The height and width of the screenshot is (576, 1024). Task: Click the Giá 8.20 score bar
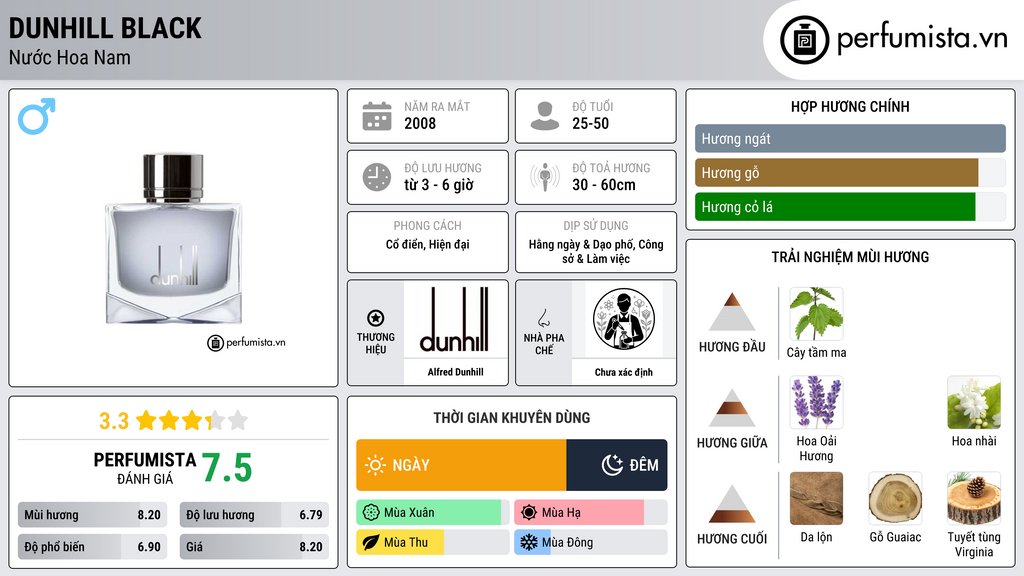(254, 547)
